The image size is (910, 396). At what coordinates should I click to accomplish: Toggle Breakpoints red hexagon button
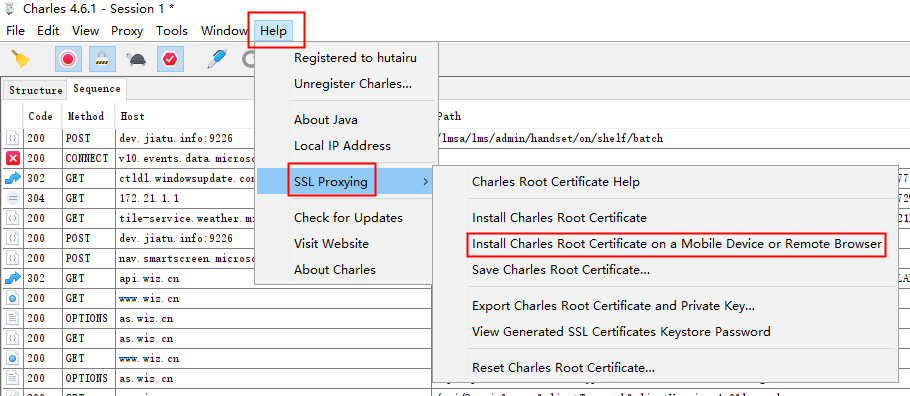[171, 59]
